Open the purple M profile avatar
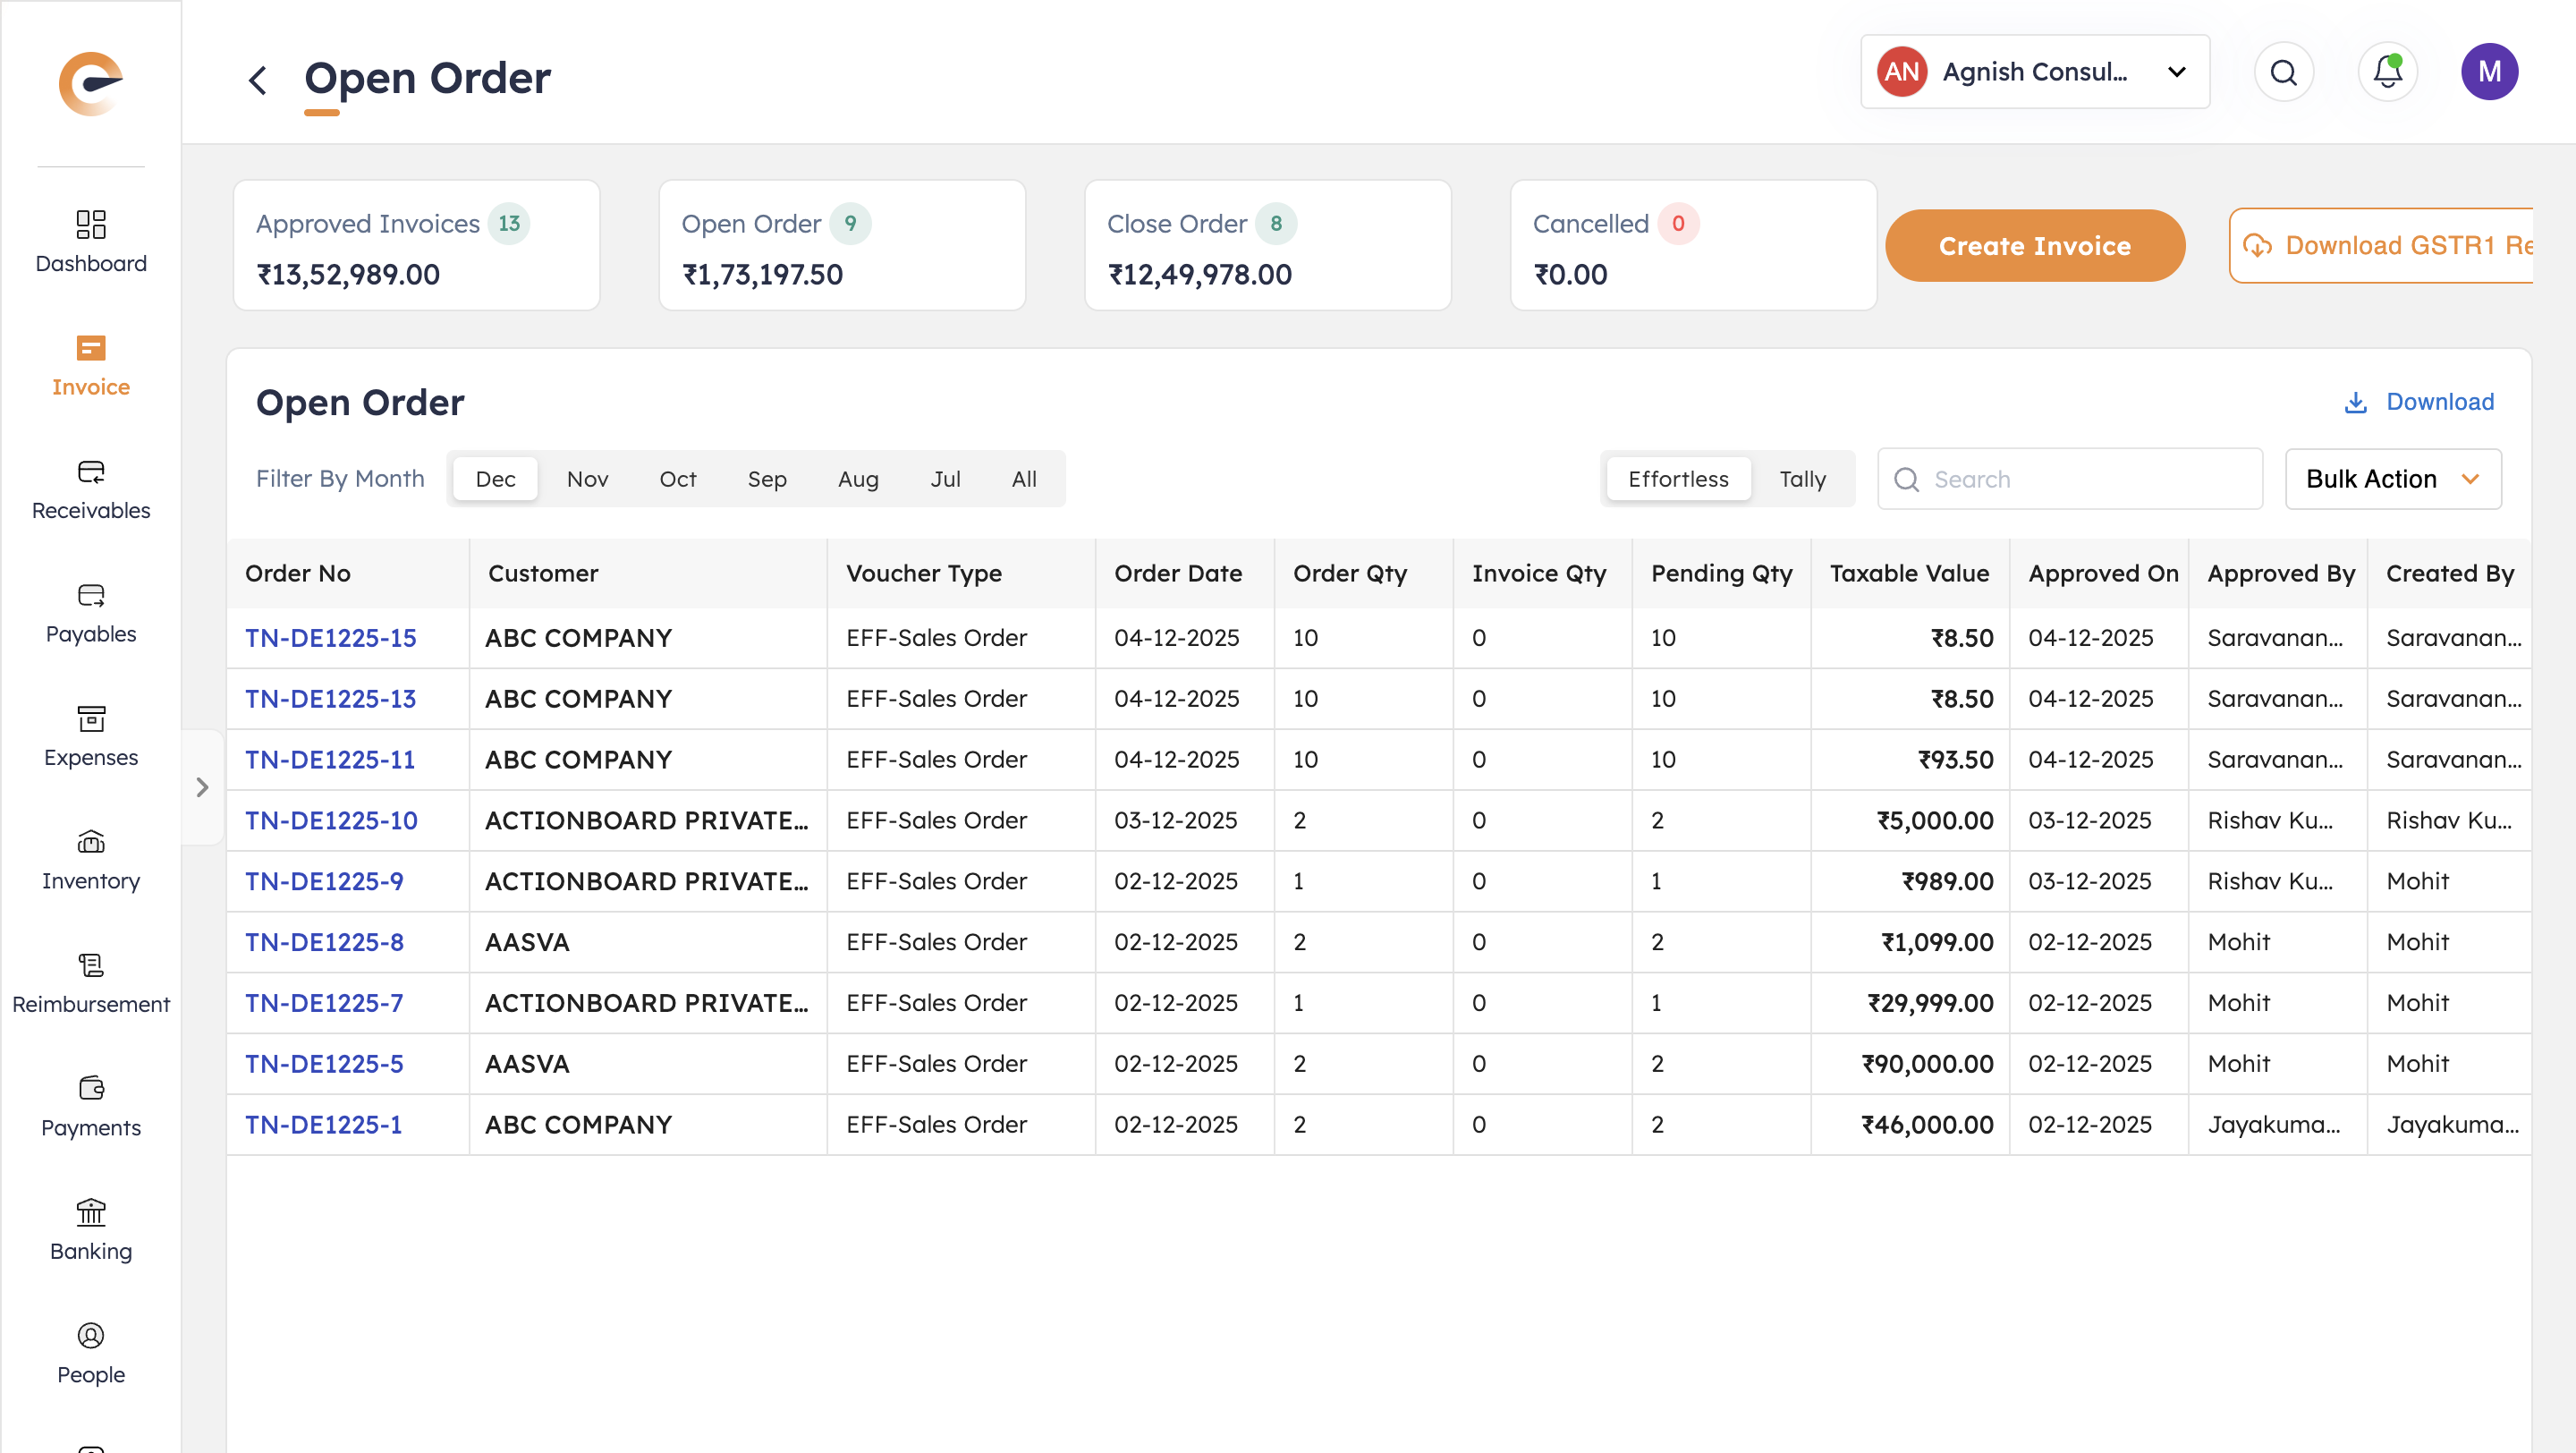Screen dimensions: 2576x1453 [x=2488, y=72]
